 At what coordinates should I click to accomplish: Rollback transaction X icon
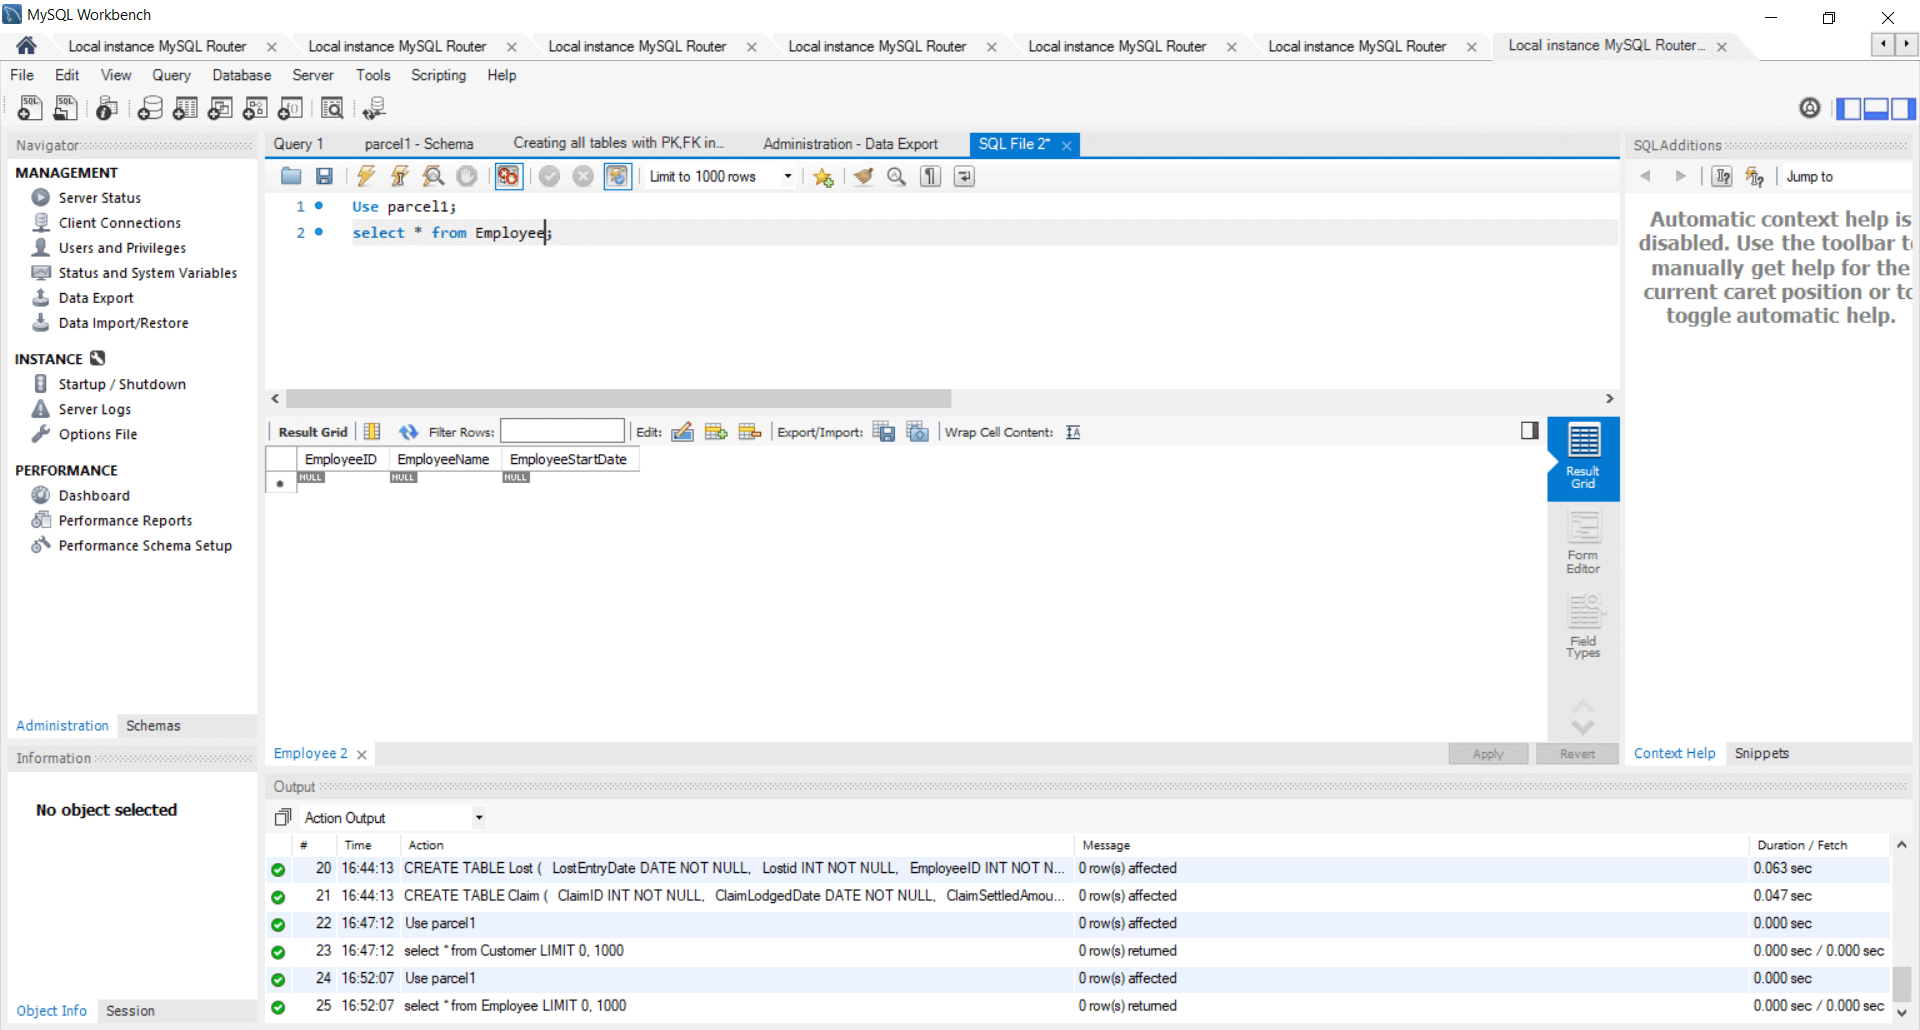(583, 177)
